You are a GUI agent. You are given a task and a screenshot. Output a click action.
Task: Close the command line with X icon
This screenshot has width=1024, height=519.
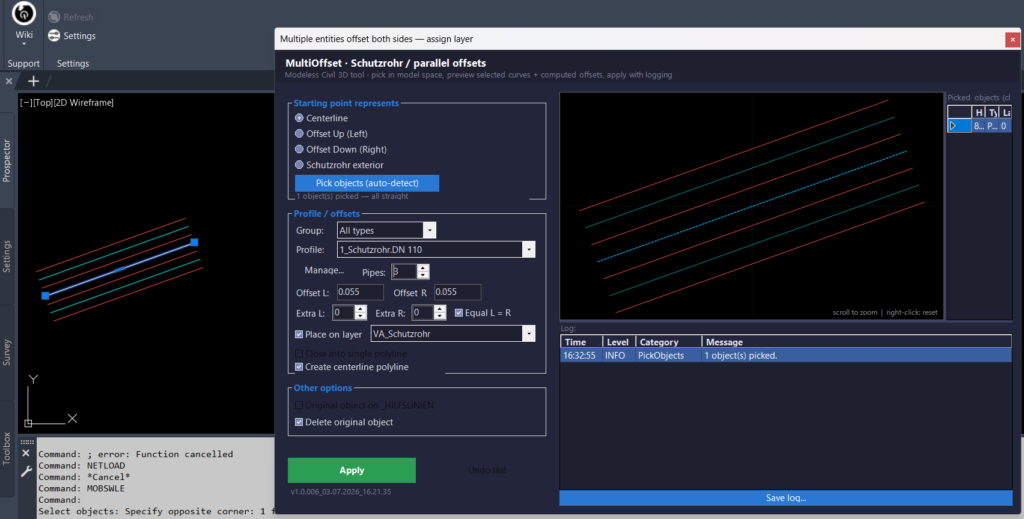point(25,453)
